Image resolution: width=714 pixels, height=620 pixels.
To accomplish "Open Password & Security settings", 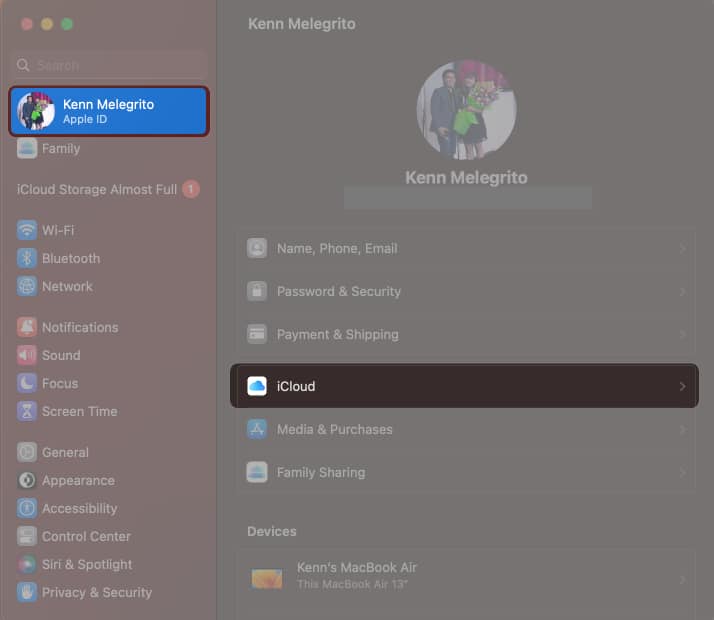I will coord(465,291).
